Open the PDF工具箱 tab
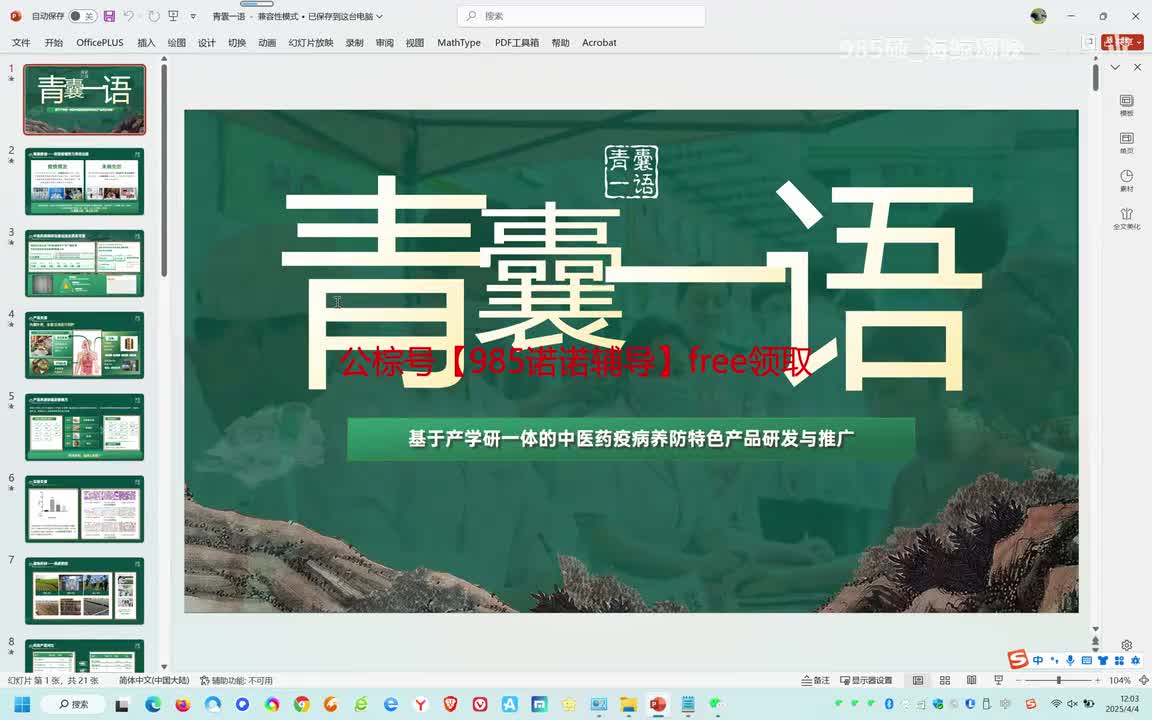This screenshot has width=1152, height=720. 516,43
